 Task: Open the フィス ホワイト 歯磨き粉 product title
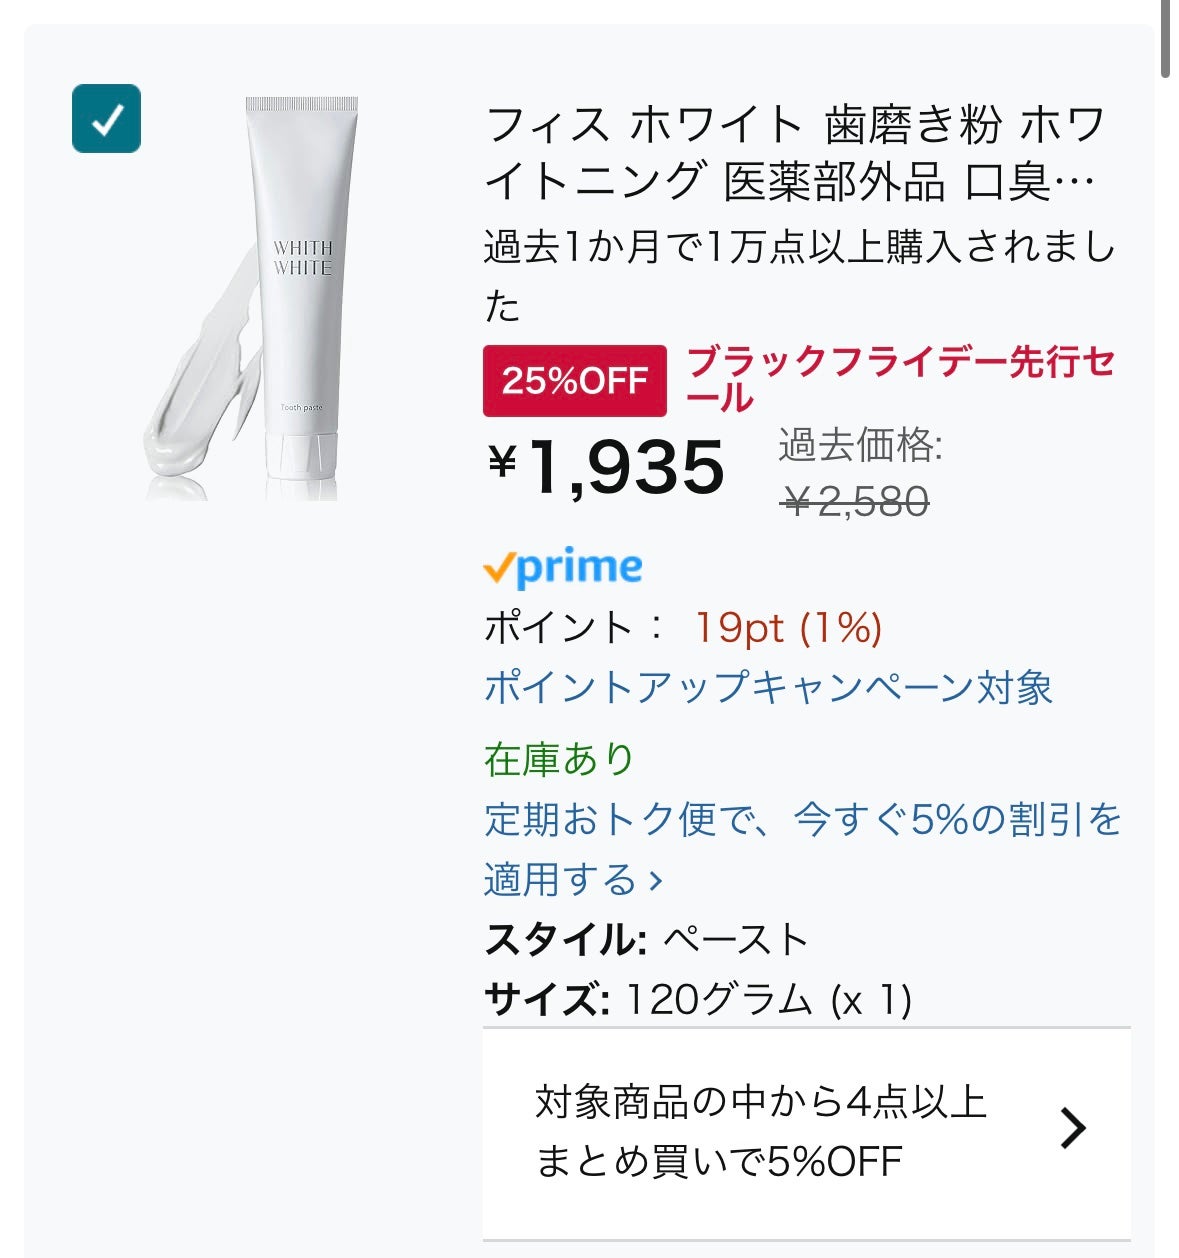pyautogui.click(x=794, y=153)
